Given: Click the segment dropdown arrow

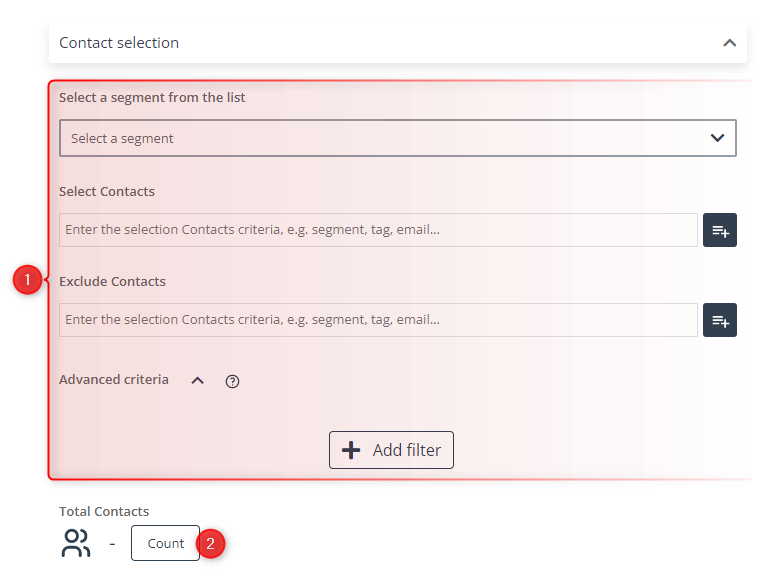Looking at the screenshot, I should pyautogui.click(x=717, y=138).
